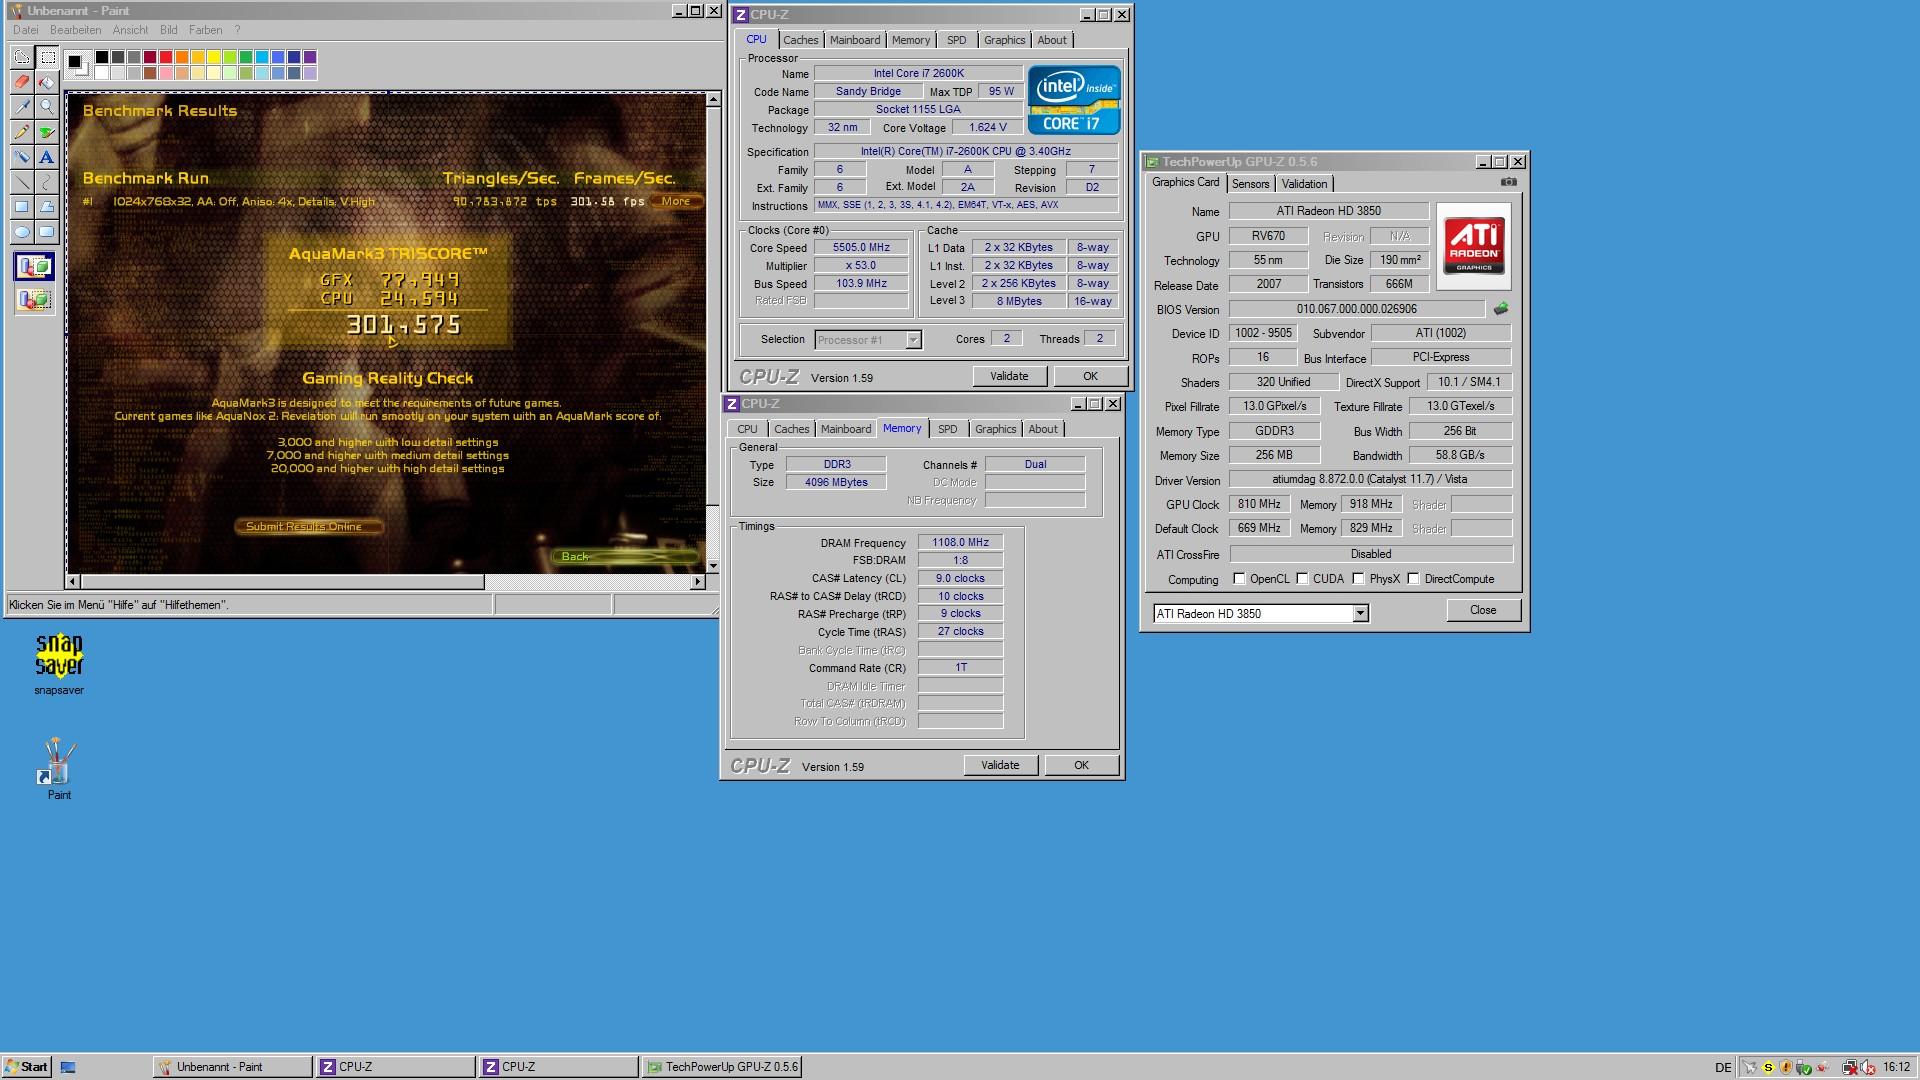Open the Farben menu in Paint
Image resolution: width=1920 pixels, height=1080 pixels.
pos(205,30)
